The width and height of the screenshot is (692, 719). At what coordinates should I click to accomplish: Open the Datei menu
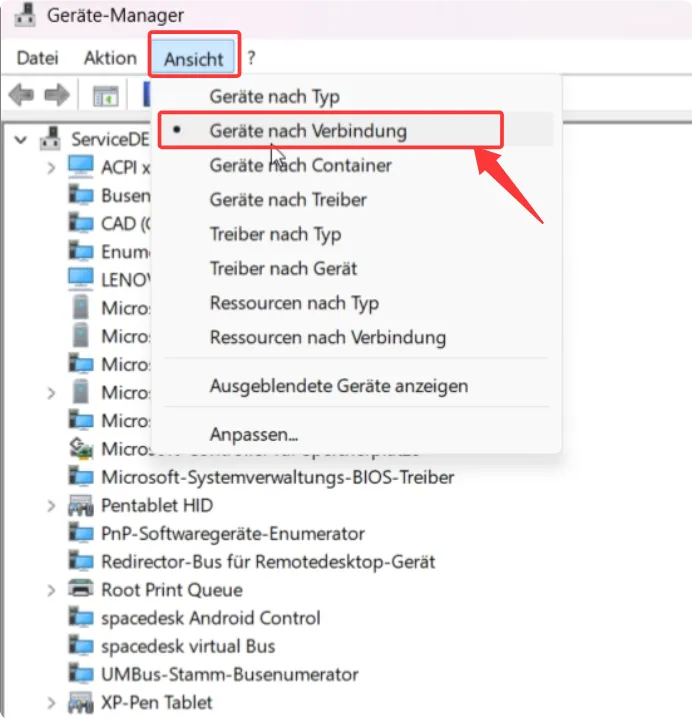click(x=38, y=58)
